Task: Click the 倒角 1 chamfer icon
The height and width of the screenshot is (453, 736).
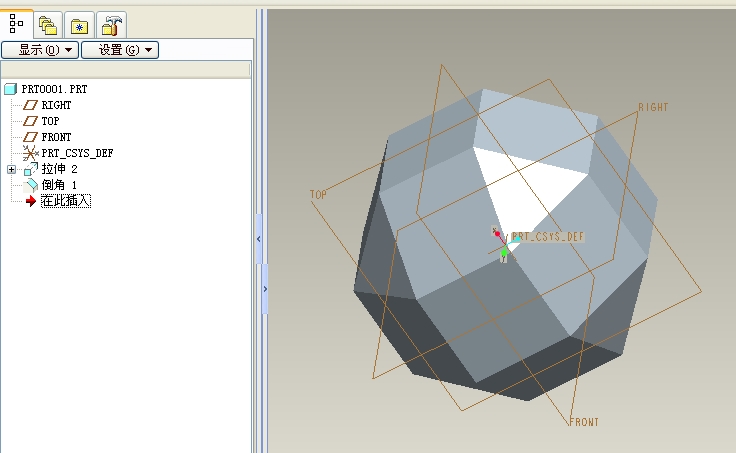Action: [x=31, y=185]
